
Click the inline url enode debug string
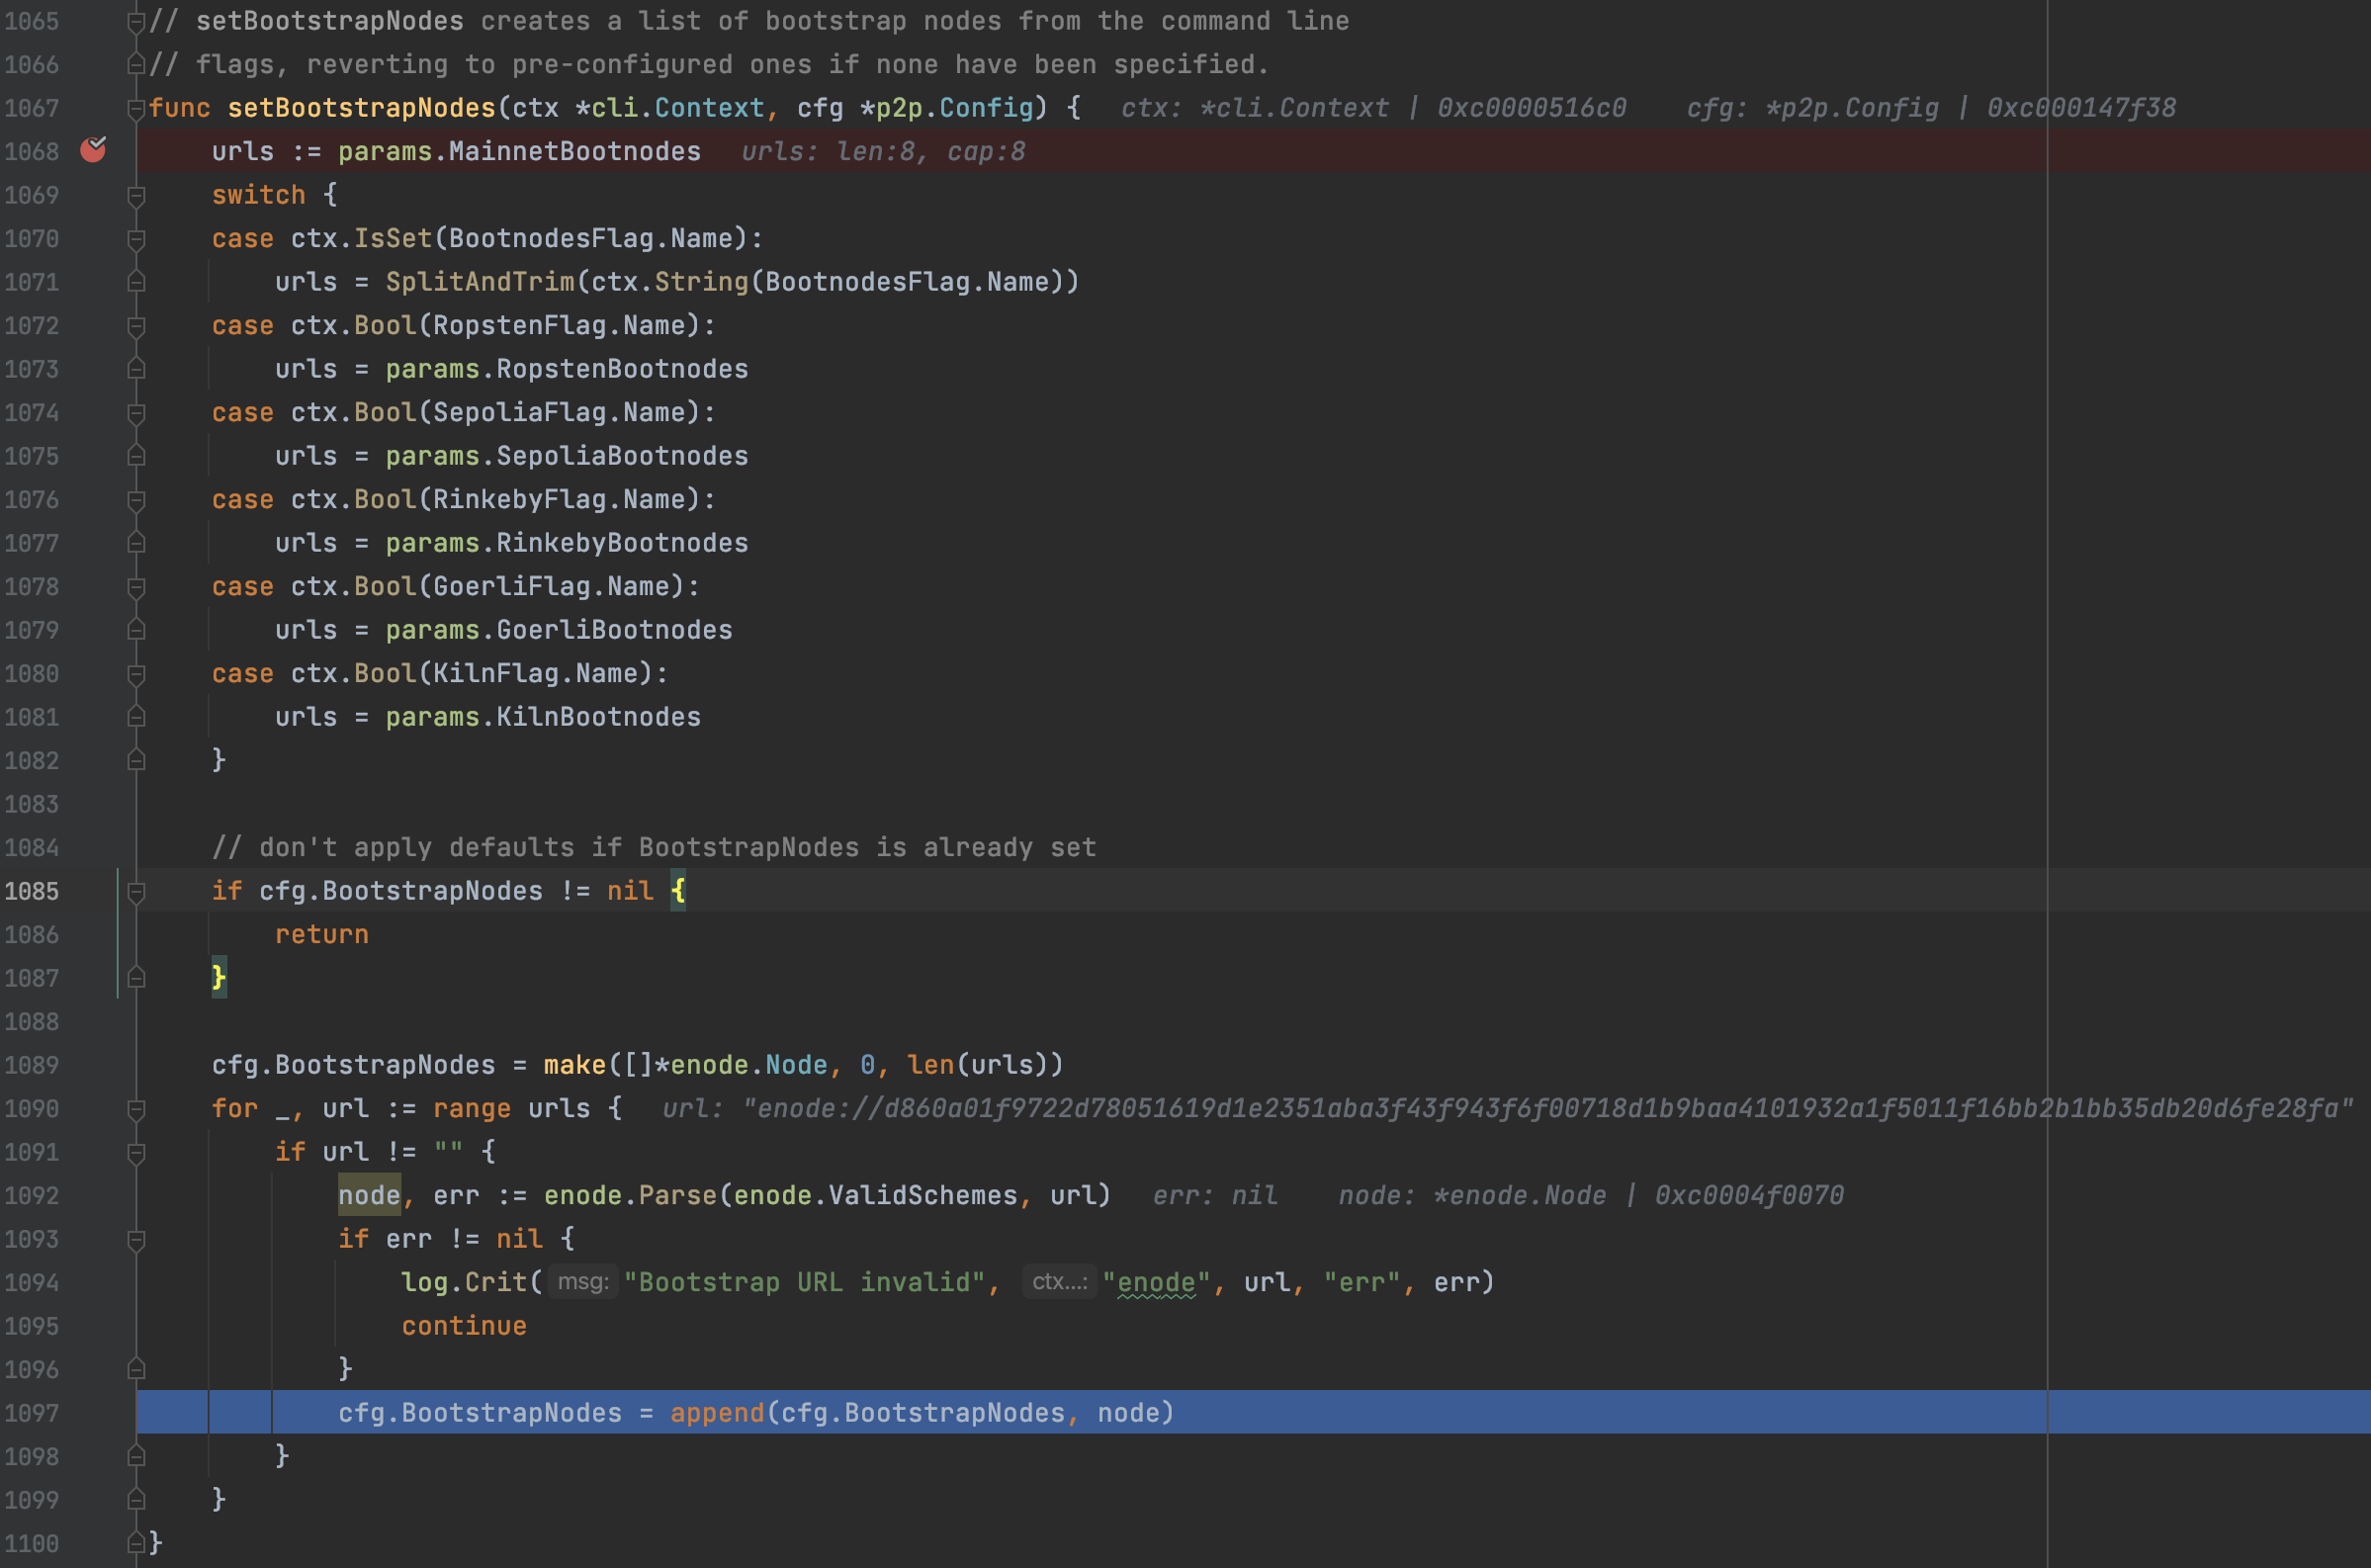tap(1507, 1109)
